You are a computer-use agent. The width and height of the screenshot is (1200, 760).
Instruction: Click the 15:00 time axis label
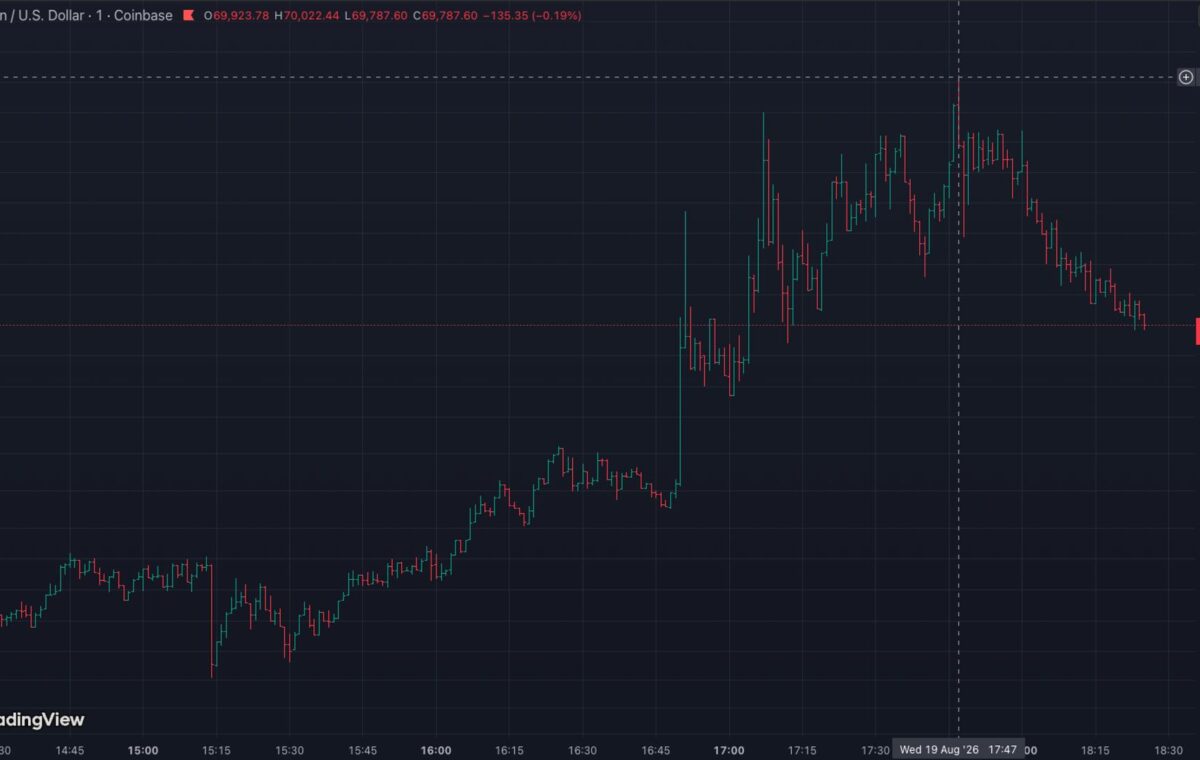[x=142, y=749]
